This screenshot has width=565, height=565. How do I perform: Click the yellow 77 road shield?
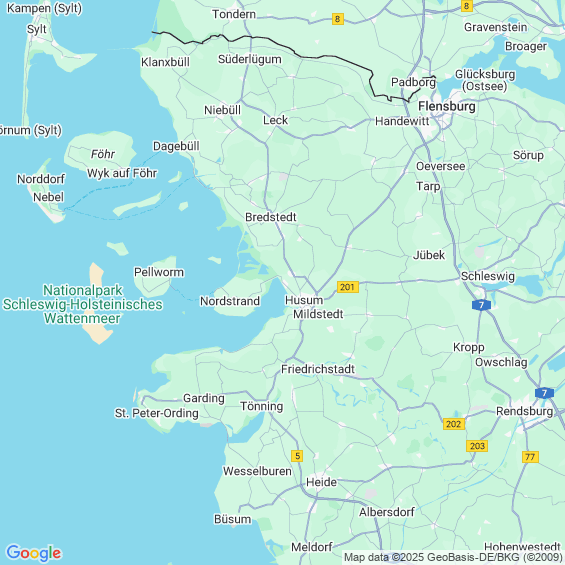coord(530,457)
